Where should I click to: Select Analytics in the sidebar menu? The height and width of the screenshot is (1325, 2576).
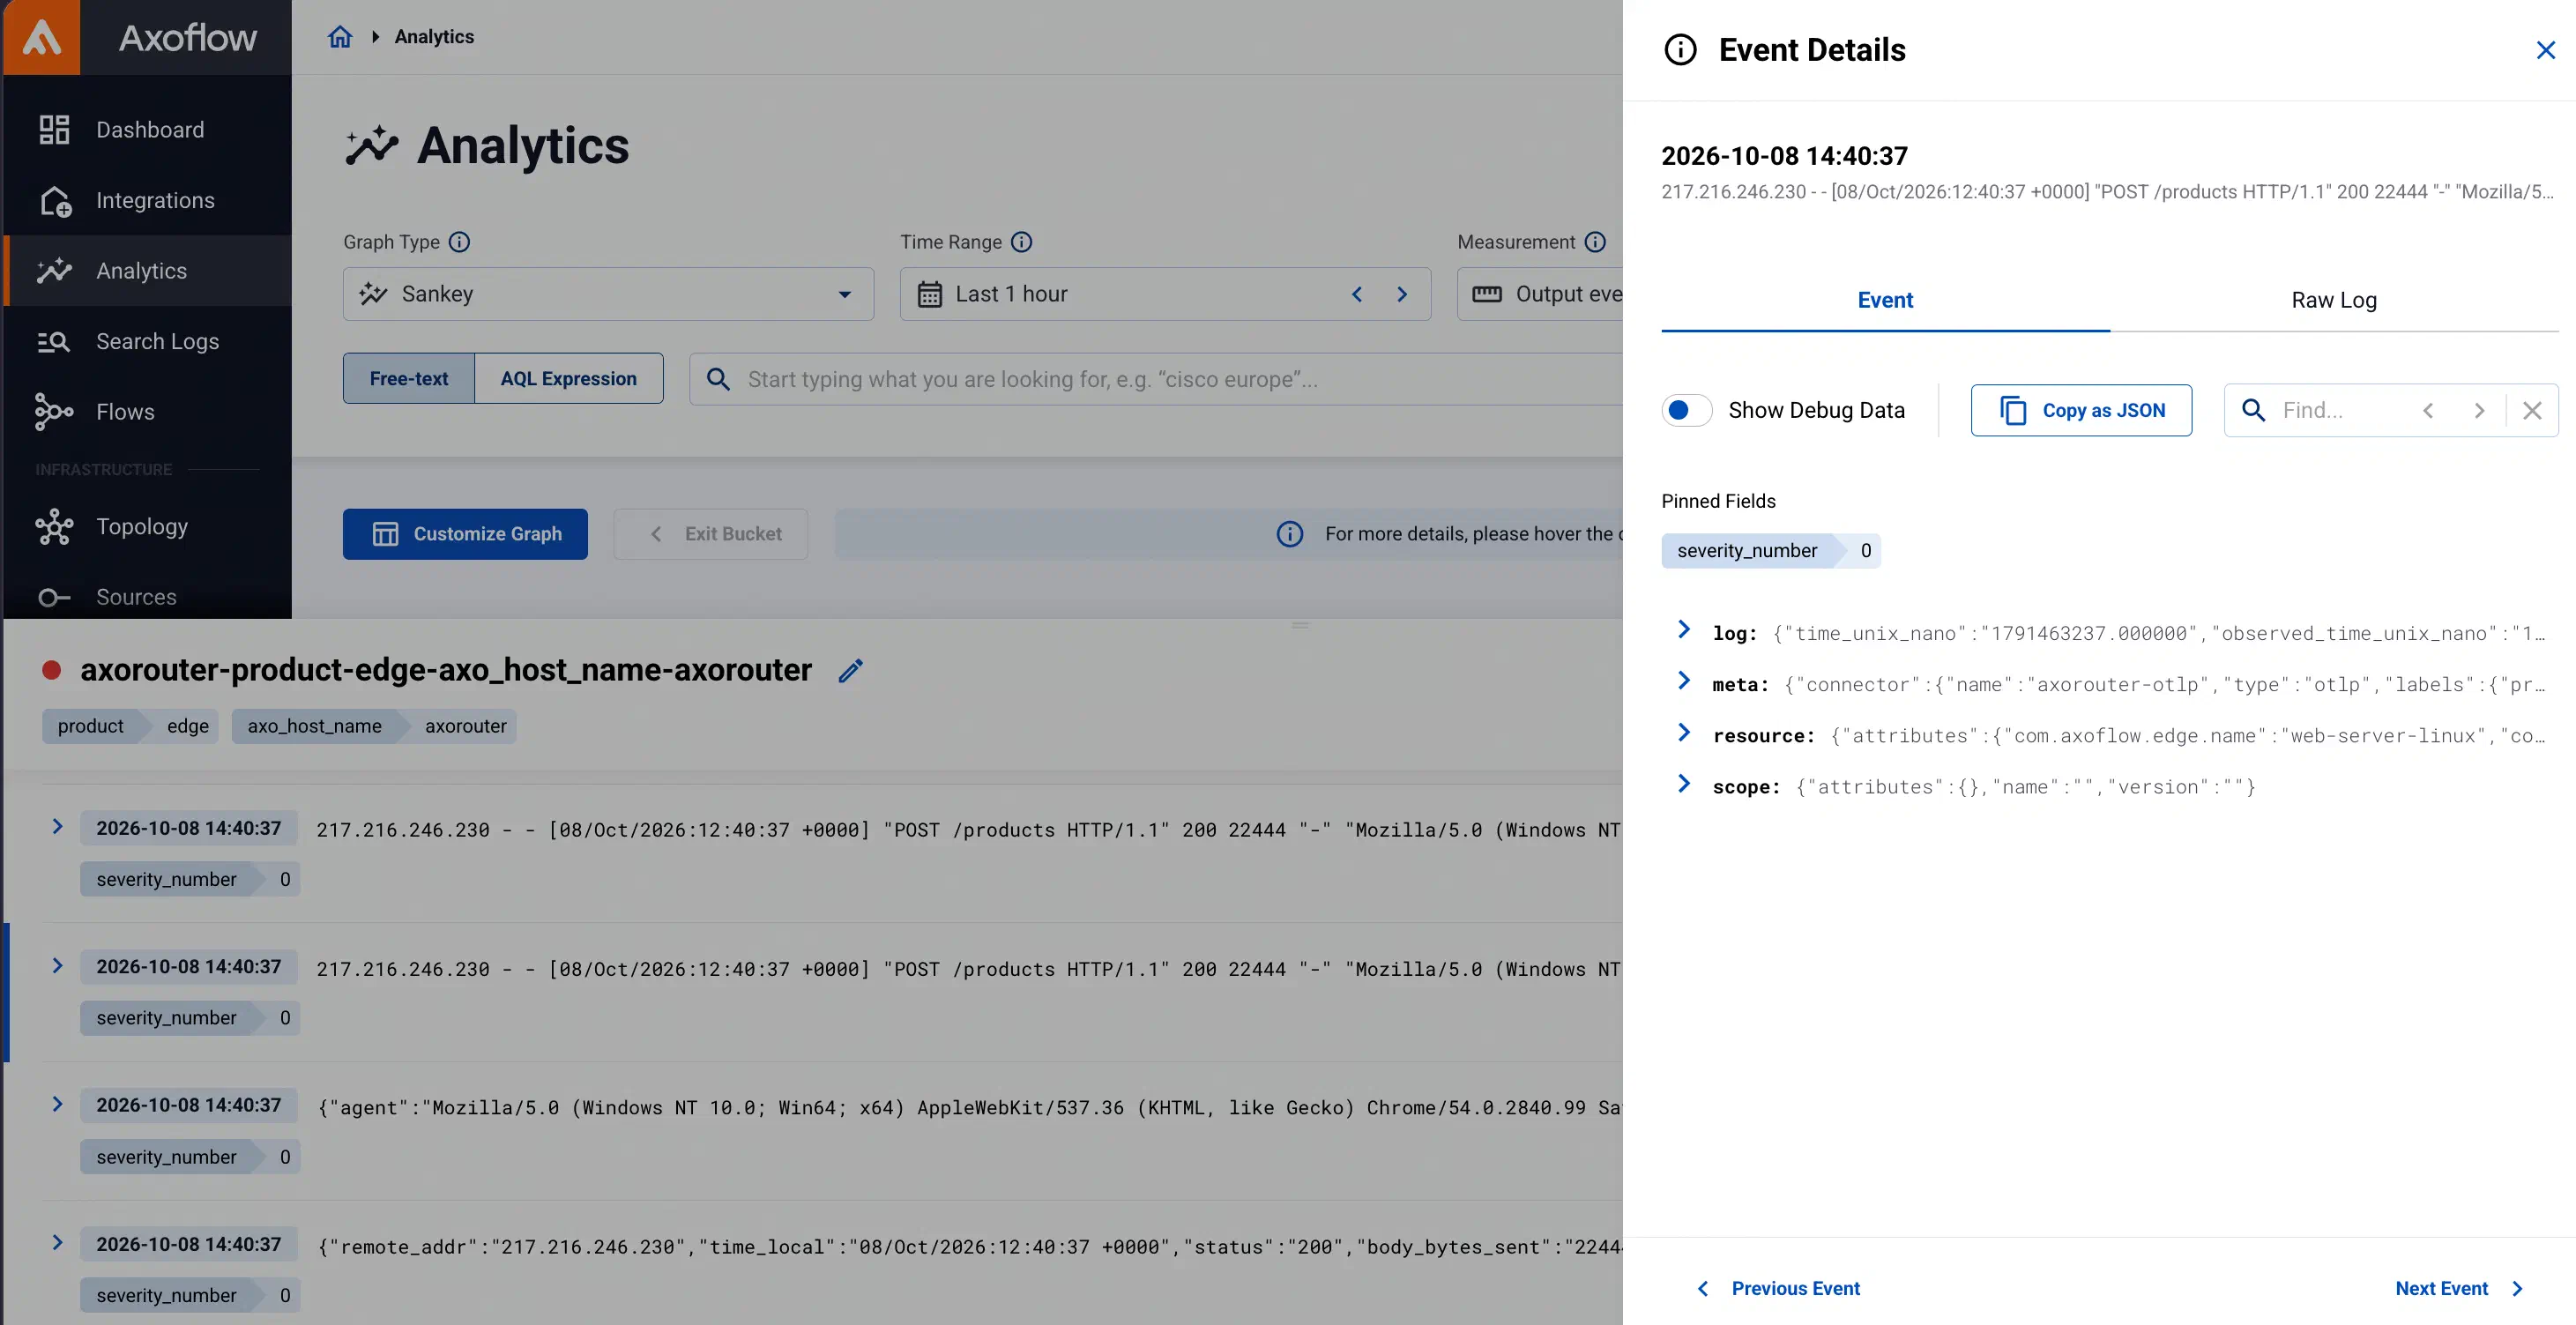tap(148, 271)
